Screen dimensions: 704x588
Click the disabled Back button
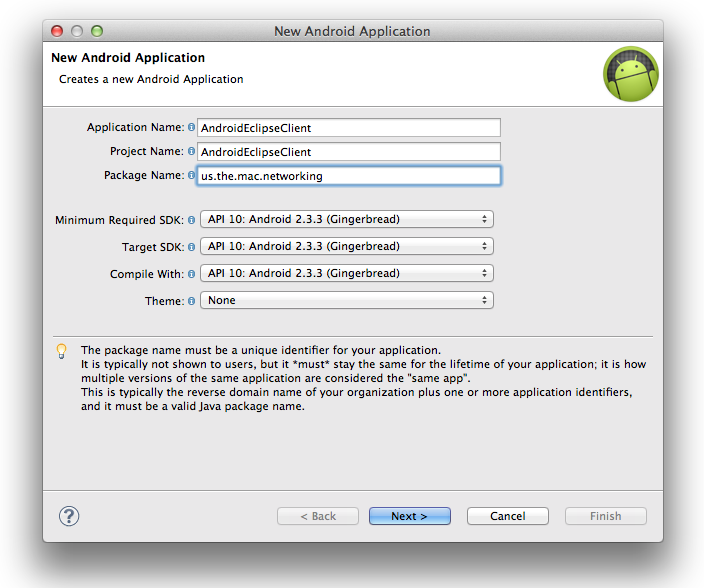318,516
